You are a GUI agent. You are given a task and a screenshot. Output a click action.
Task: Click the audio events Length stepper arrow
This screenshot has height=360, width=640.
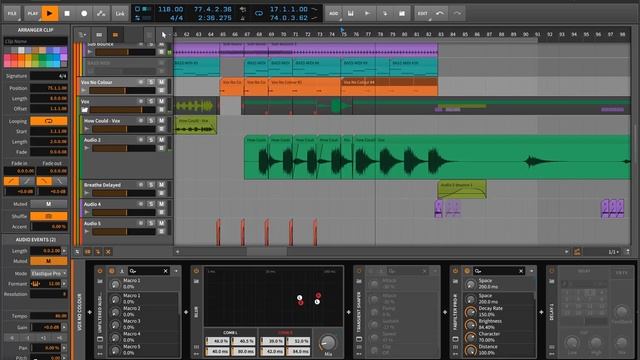point(64,251)
